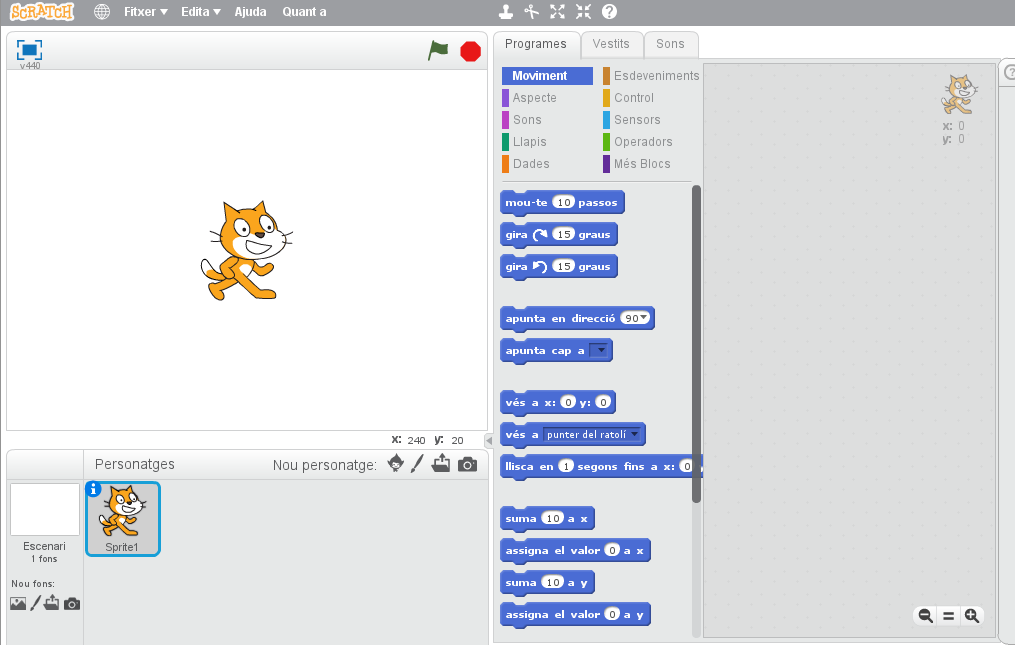Select the Esdeveniments block category
This screenshot has width=1015, height=645.
[651, 76]
